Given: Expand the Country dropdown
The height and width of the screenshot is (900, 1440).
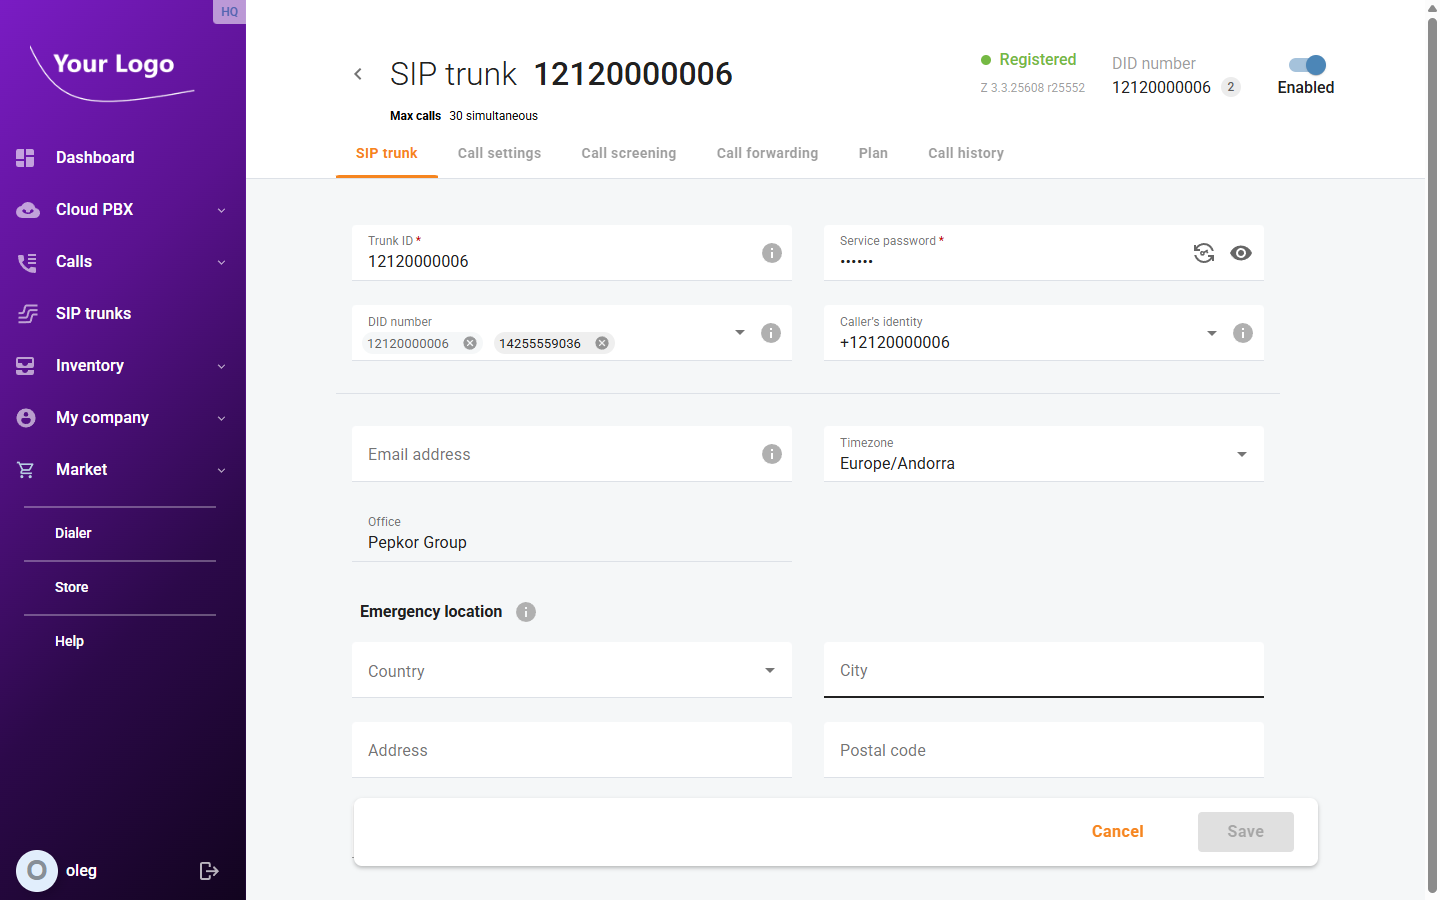Looking at the screenshot, I should click(x=769, y=670).
